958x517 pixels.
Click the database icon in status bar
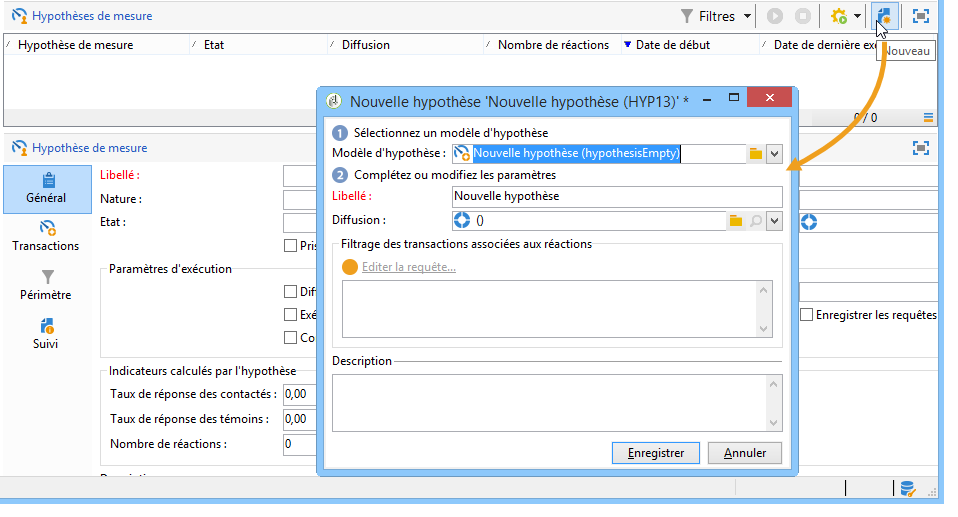(907, 489)
